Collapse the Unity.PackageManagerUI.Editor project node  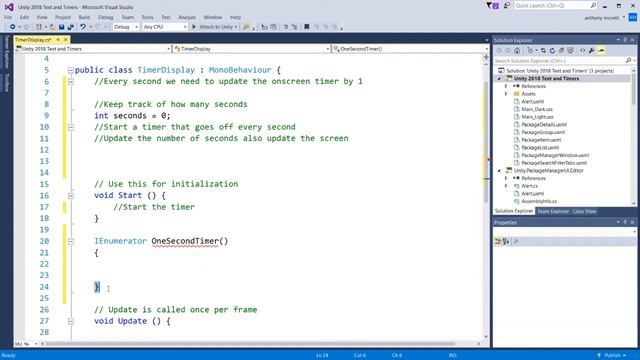(x=499, y=171)
